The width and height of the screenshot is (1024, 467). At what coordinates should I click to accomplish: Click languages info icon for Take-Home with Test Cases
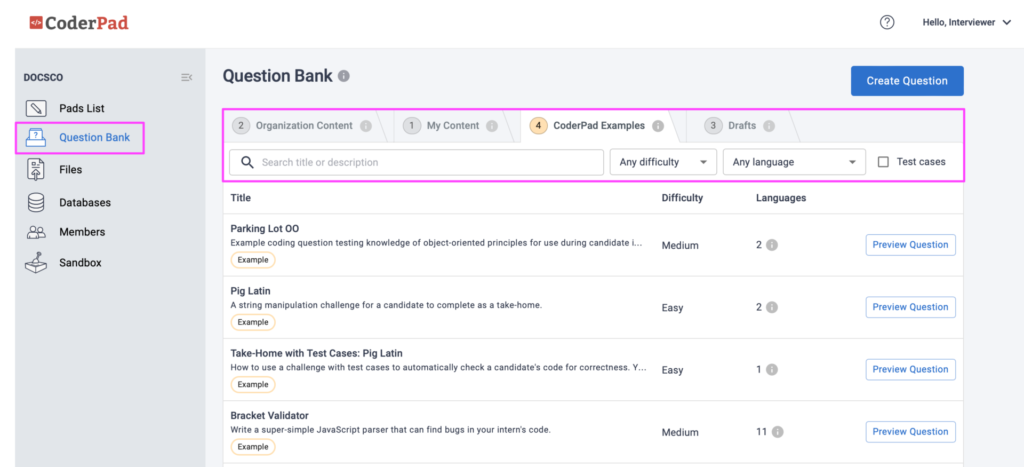[772, 370]
